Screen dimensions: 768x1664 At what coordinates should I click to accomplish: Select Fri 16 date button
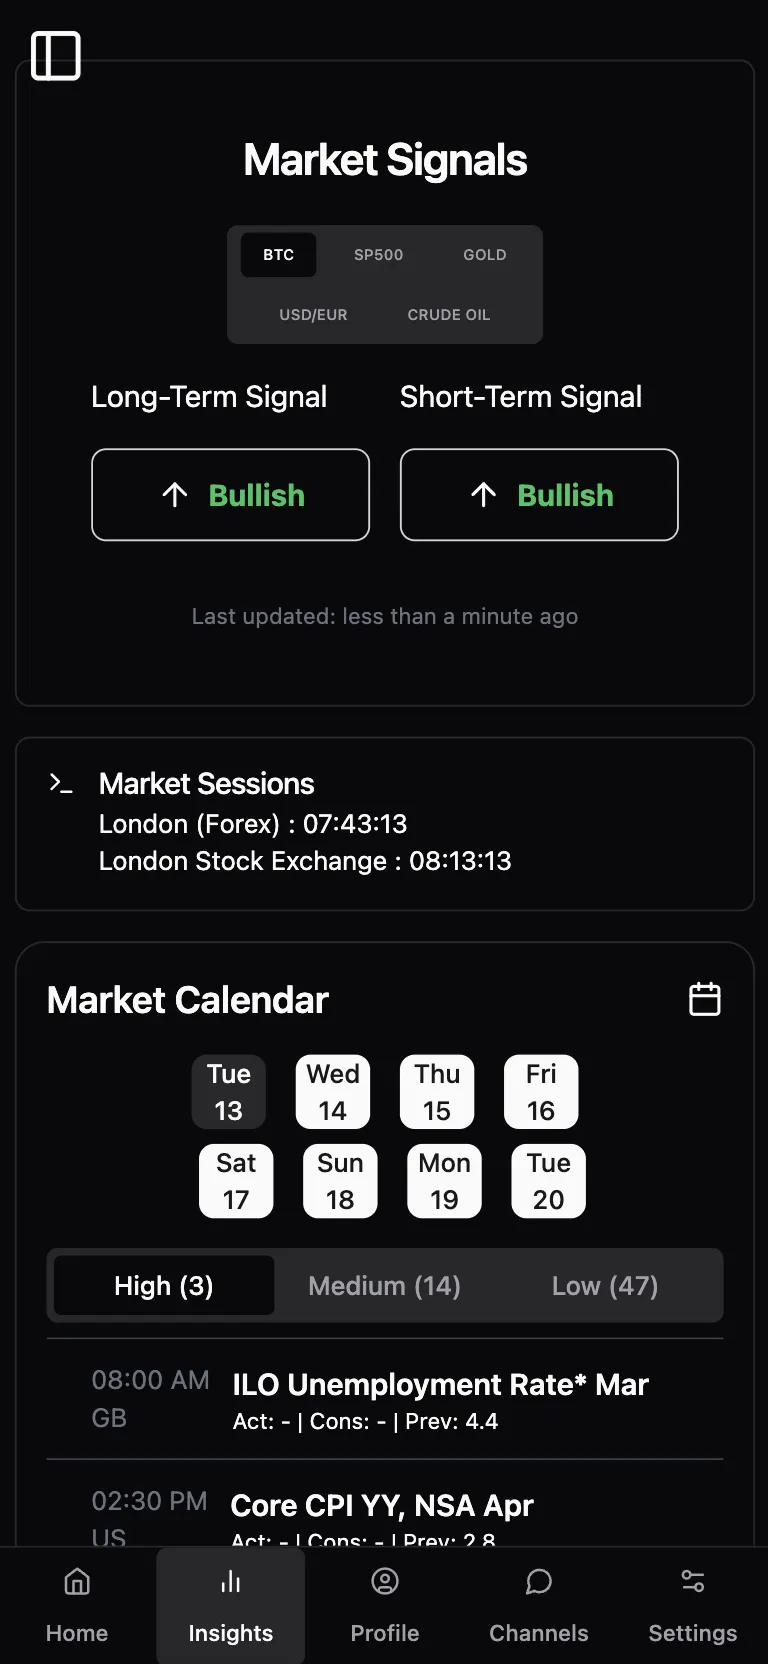[541, 1092]
